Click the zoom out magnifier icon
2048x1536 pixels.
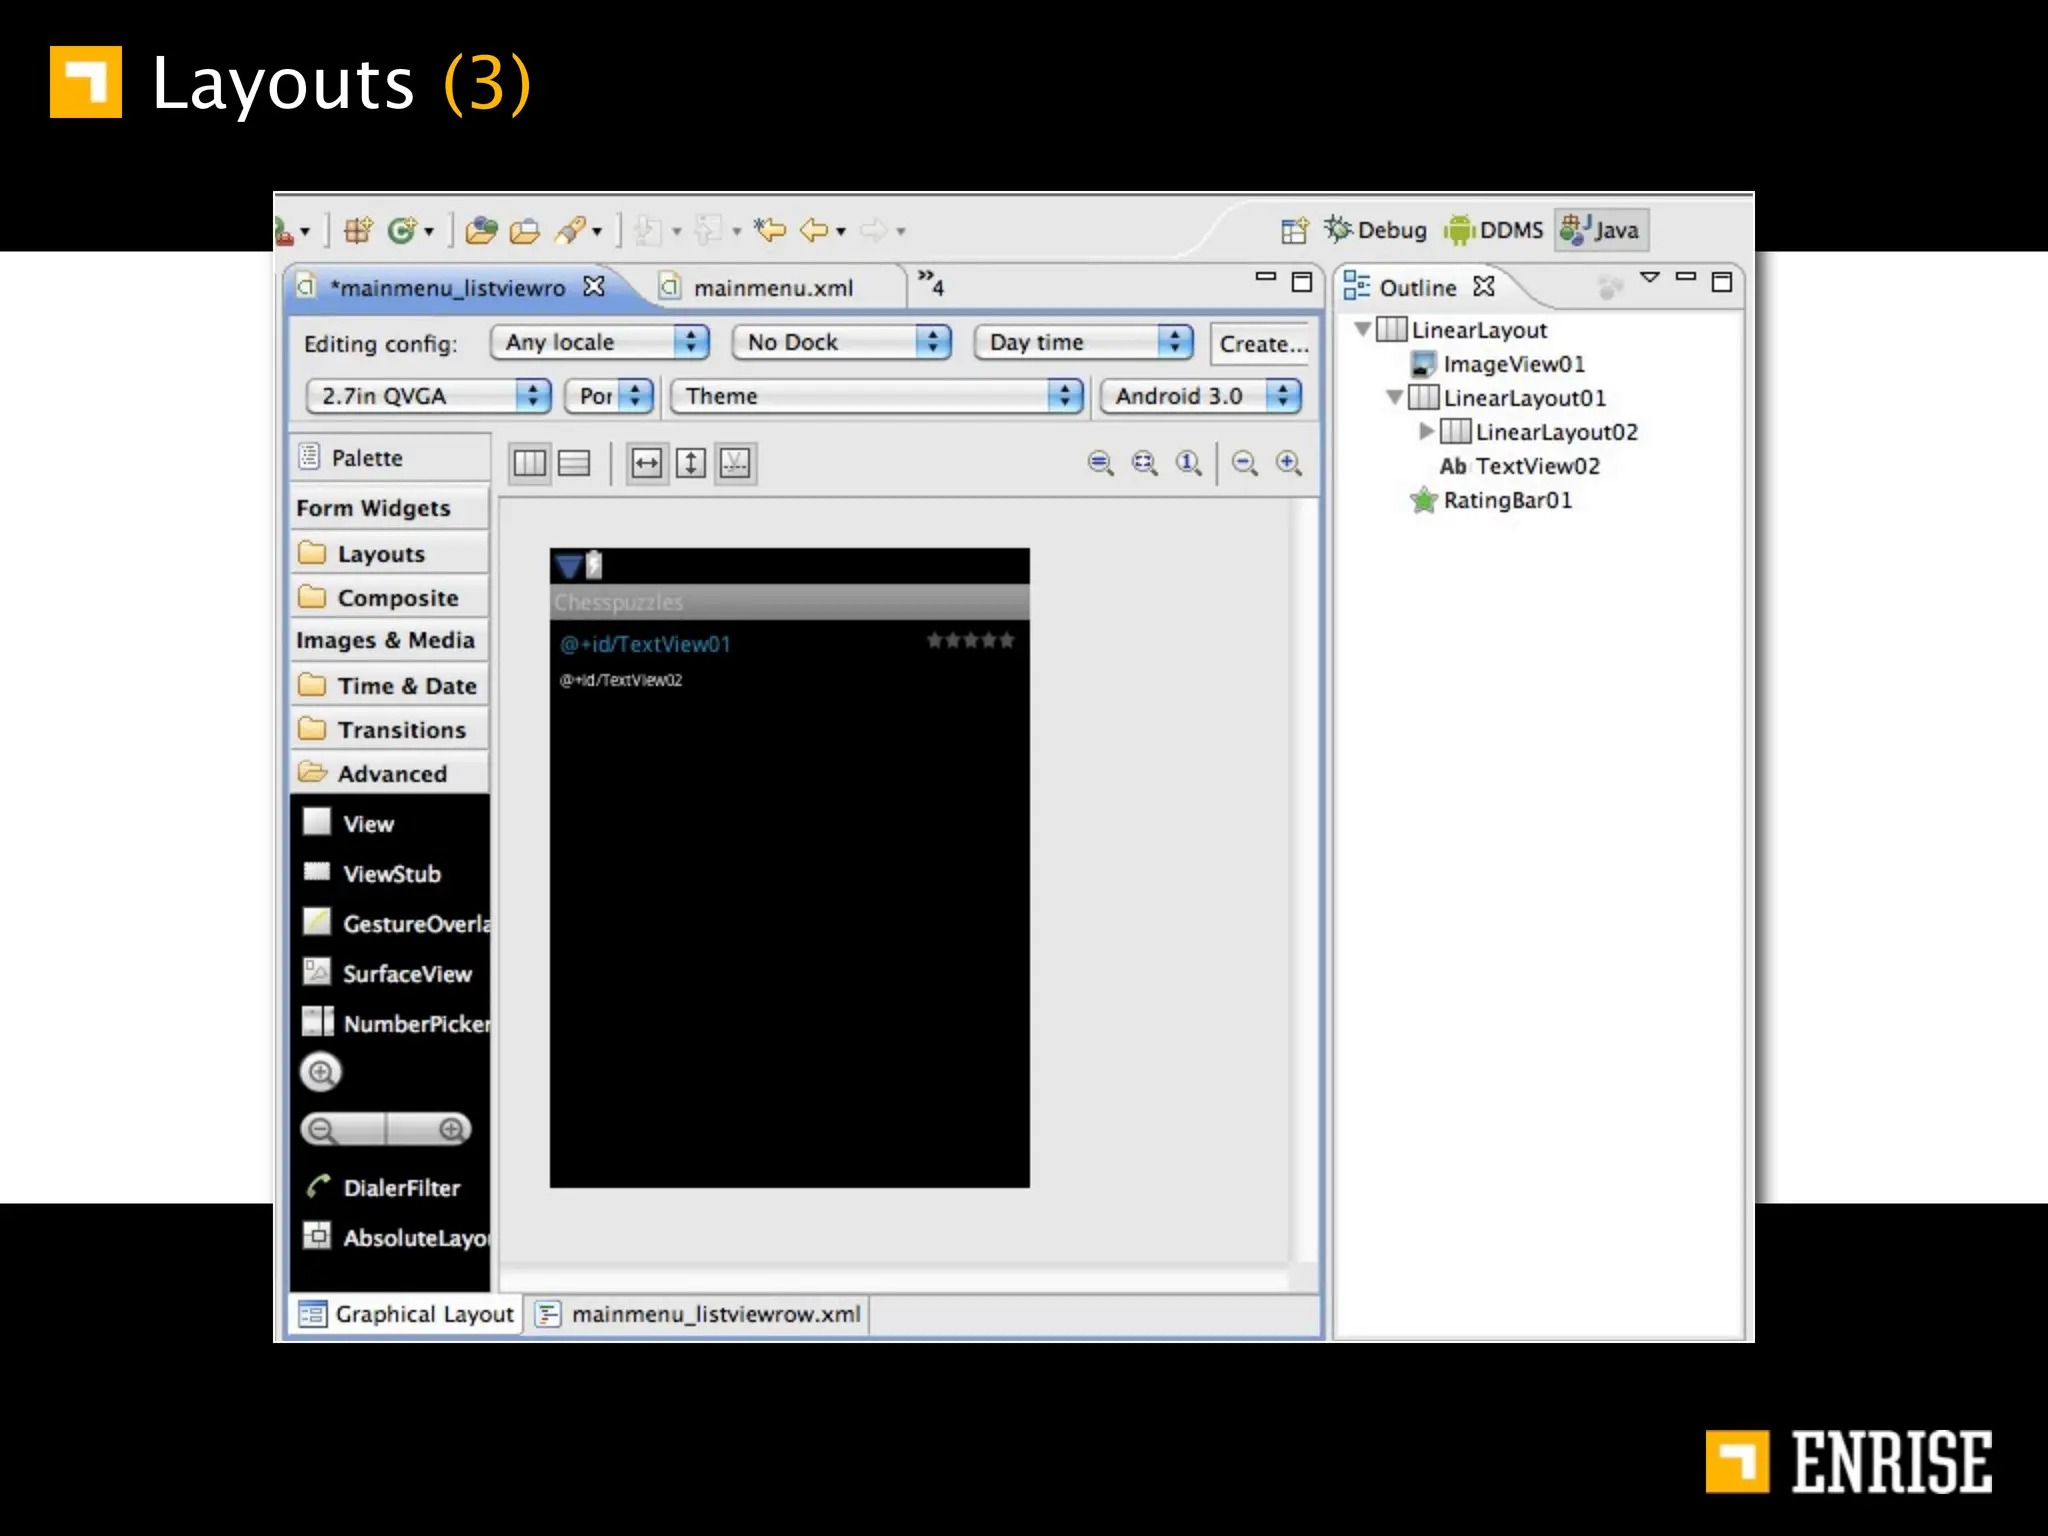coord(1244,463)
